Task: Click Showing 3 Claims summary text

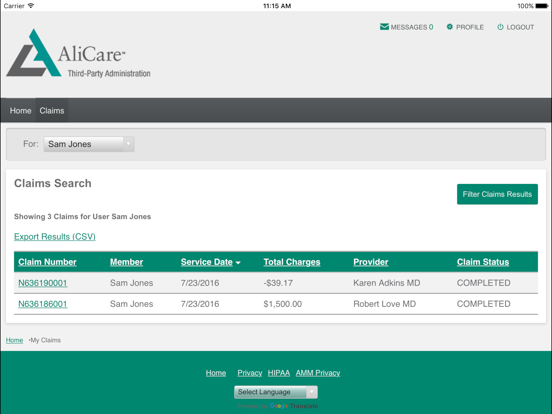Action: tap(82, 217)
